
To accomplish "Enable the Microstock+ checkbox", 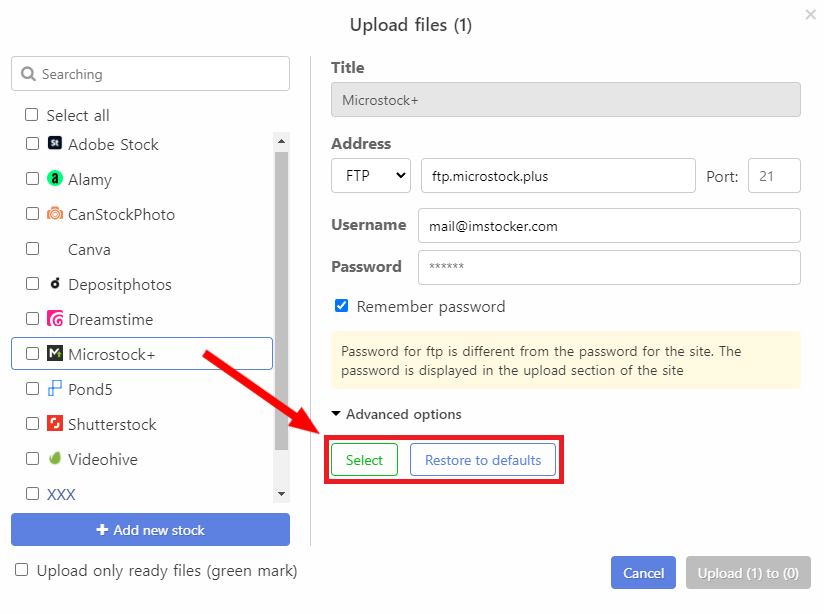I will (x=33, y=353).
